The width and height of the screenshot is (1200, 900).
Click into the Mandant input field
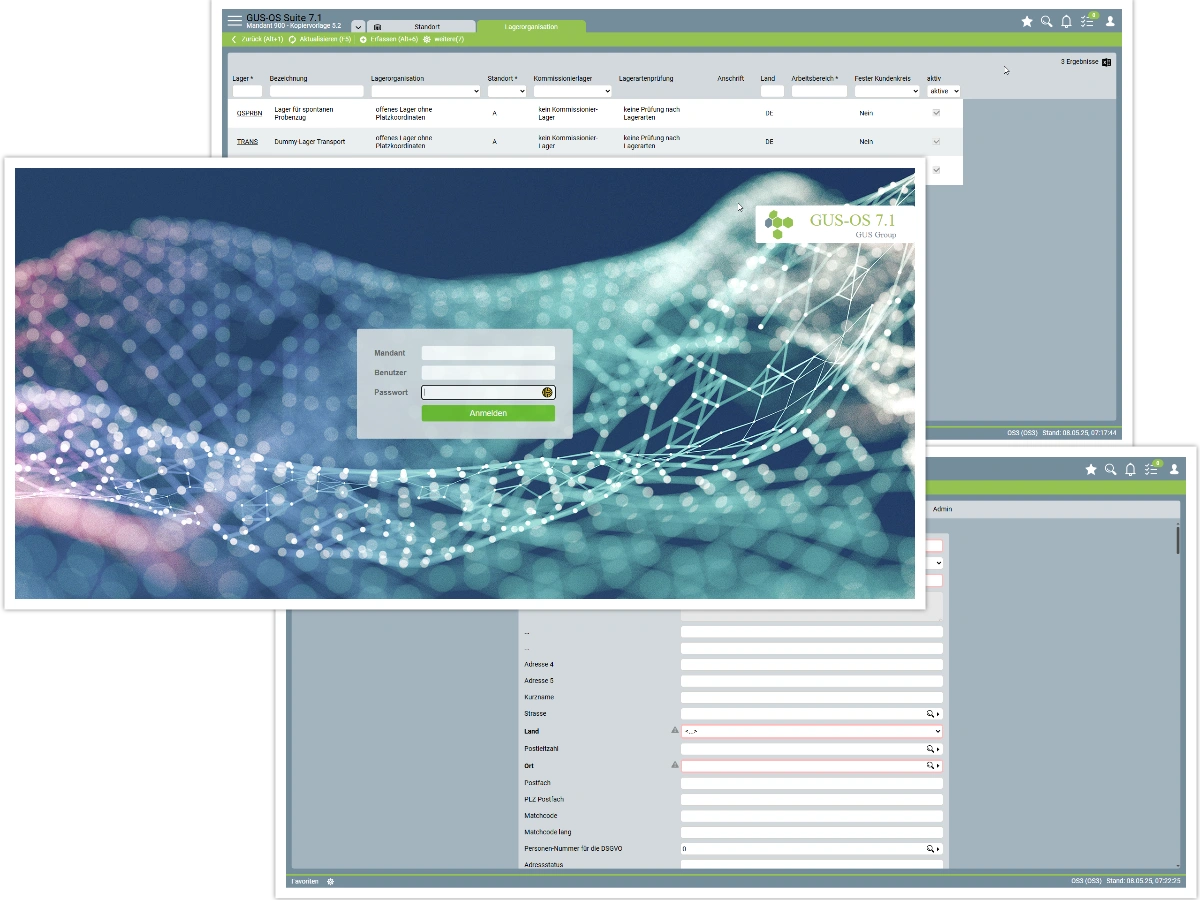pyautogui.click(x=488, y=353)
